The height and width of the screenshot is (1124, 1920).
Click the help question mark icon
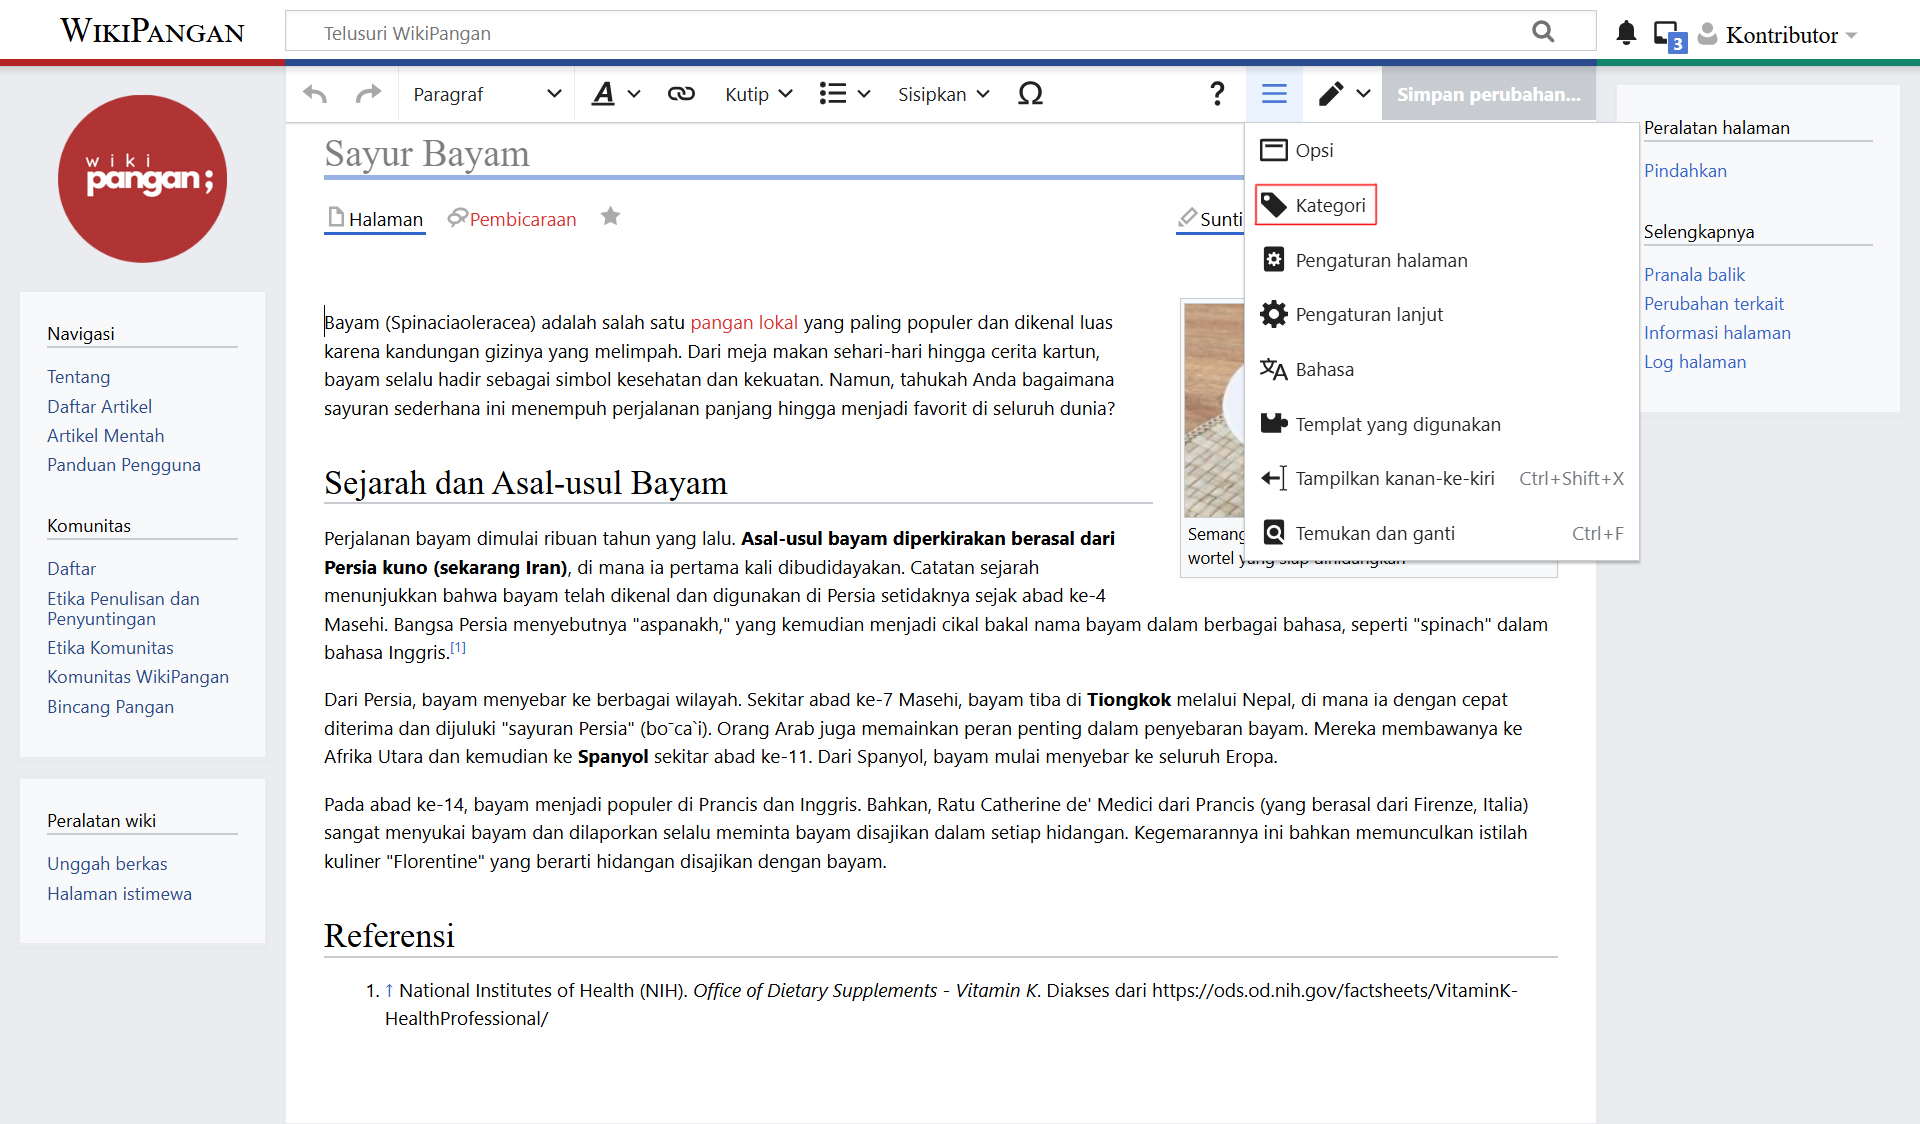1216,94
